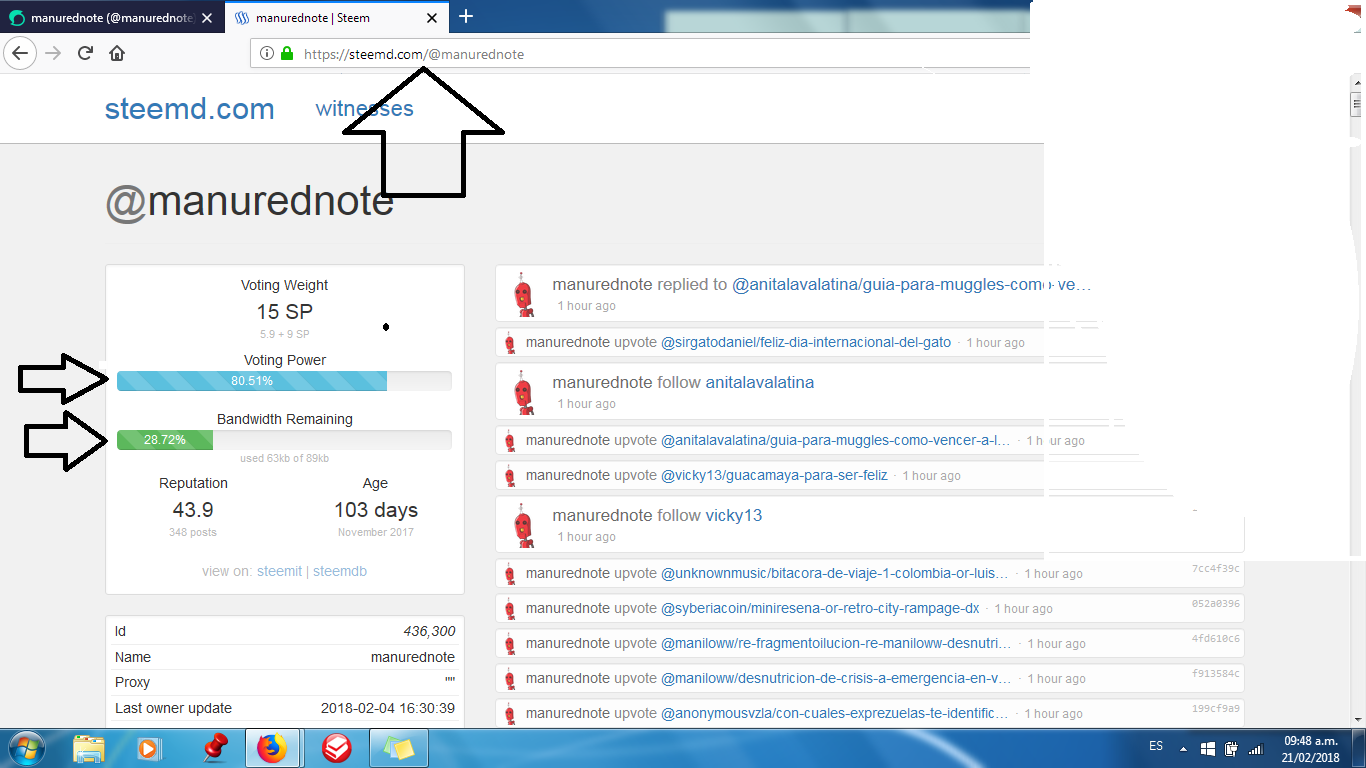The image size is (1366, 768).
Task: Open anonymousvzla con-cuales-exprezuelas link
Action: [x=835, y=713]
